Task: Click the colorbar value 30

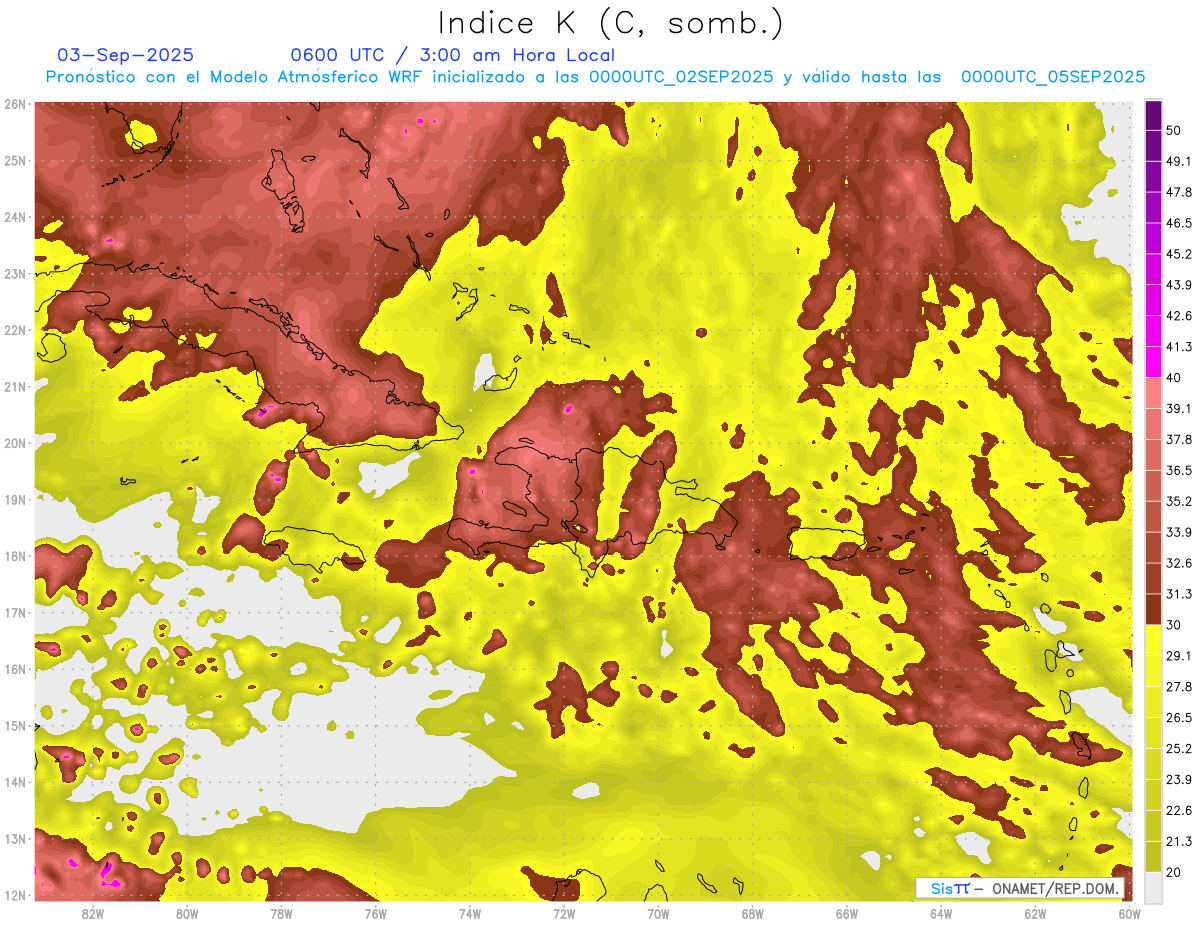Action: click(x=1175, y=625)
